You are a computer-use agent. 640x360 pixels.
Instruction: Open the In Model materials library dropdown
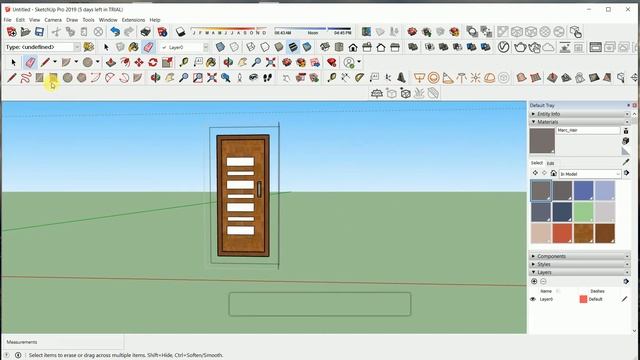[618, 174]
